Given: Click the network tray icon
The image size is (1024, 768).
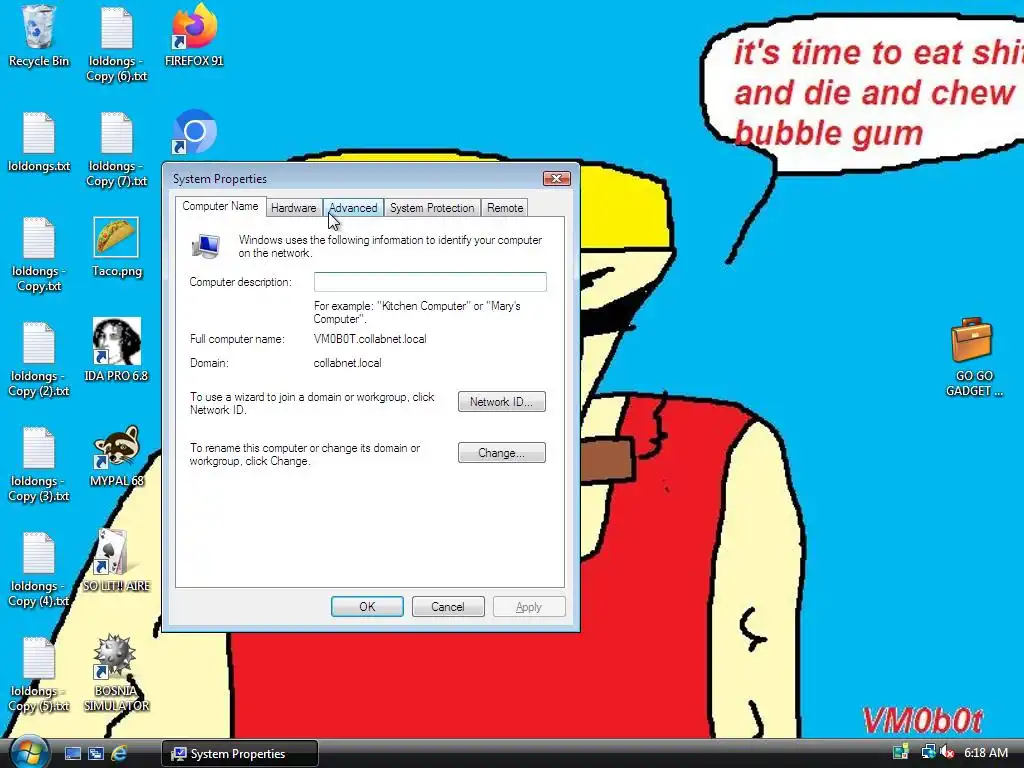Looking at the screenshot, I should click(928, 753).
